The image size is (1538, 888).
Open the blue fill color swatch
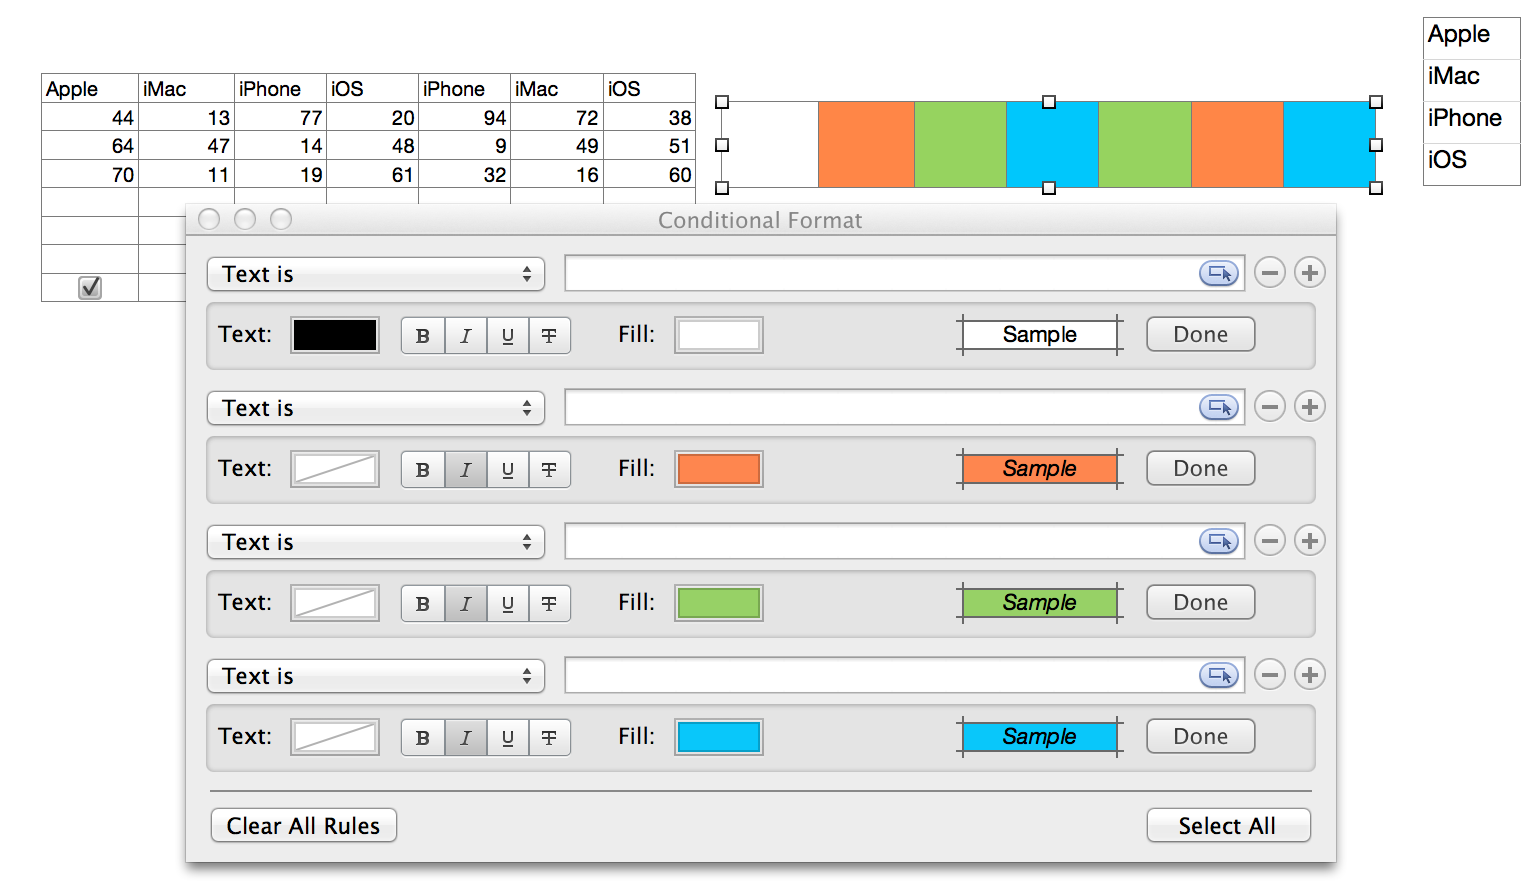coord(719,737)
